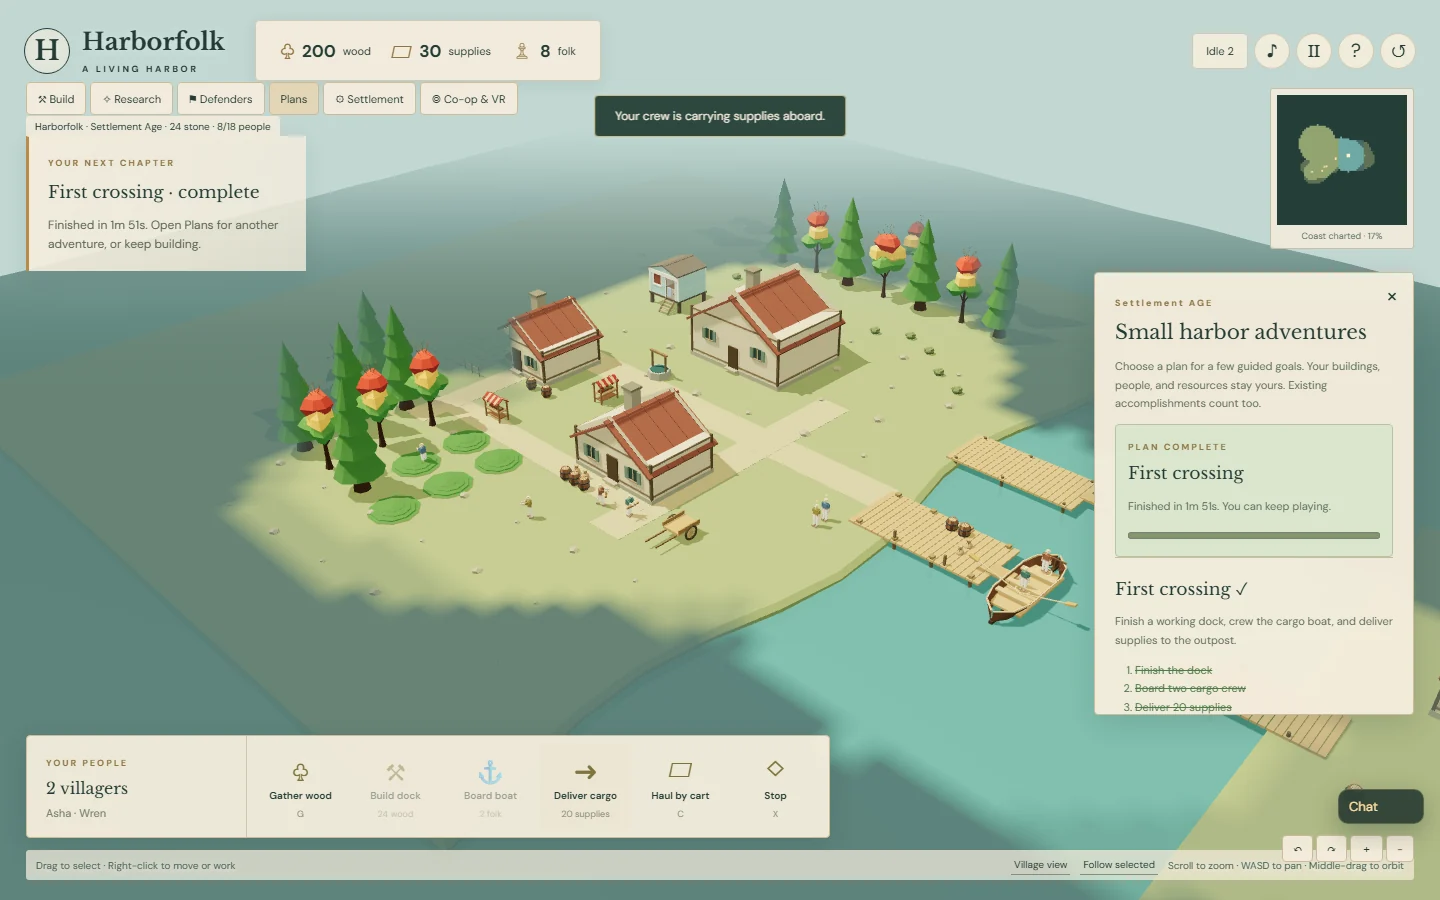Open the Chat button
This screenshot has width=1440, height=900.
pyautogui.click(x=1380, y=807)
